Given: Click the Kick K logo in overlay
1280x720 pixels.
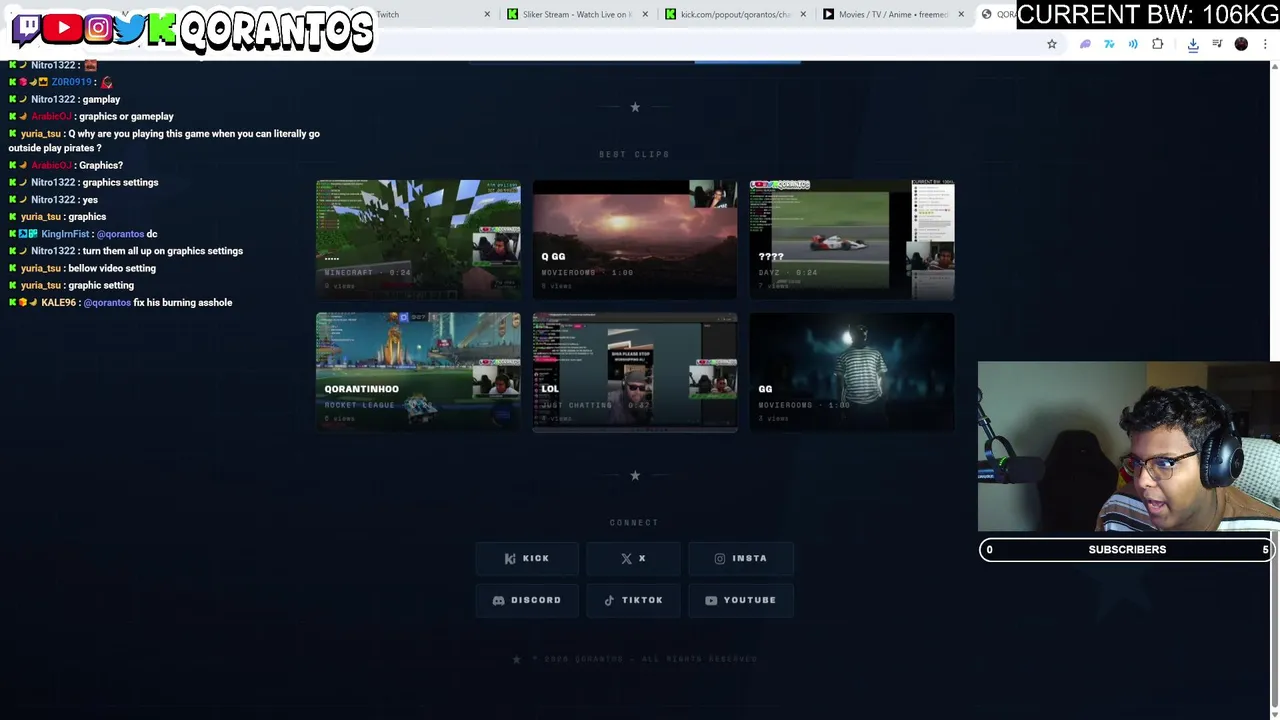Looking at the screenshot, I should coord(161,29).
